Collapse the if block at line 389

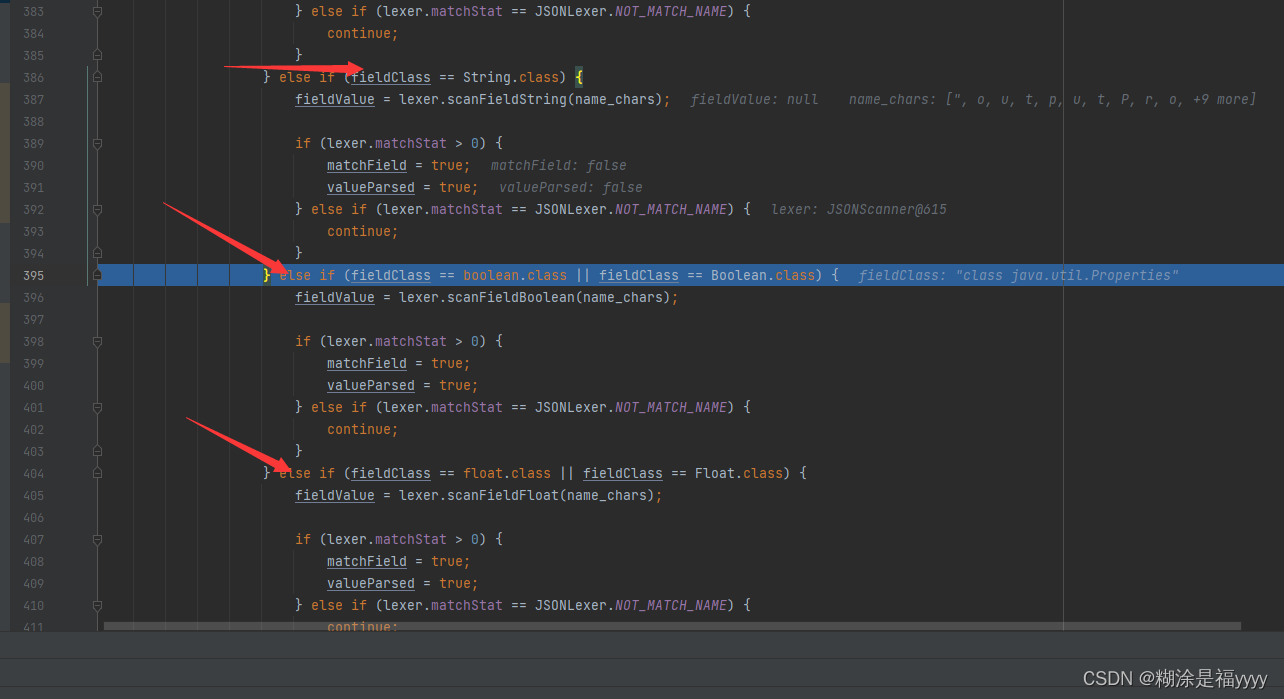coord(97,143)
